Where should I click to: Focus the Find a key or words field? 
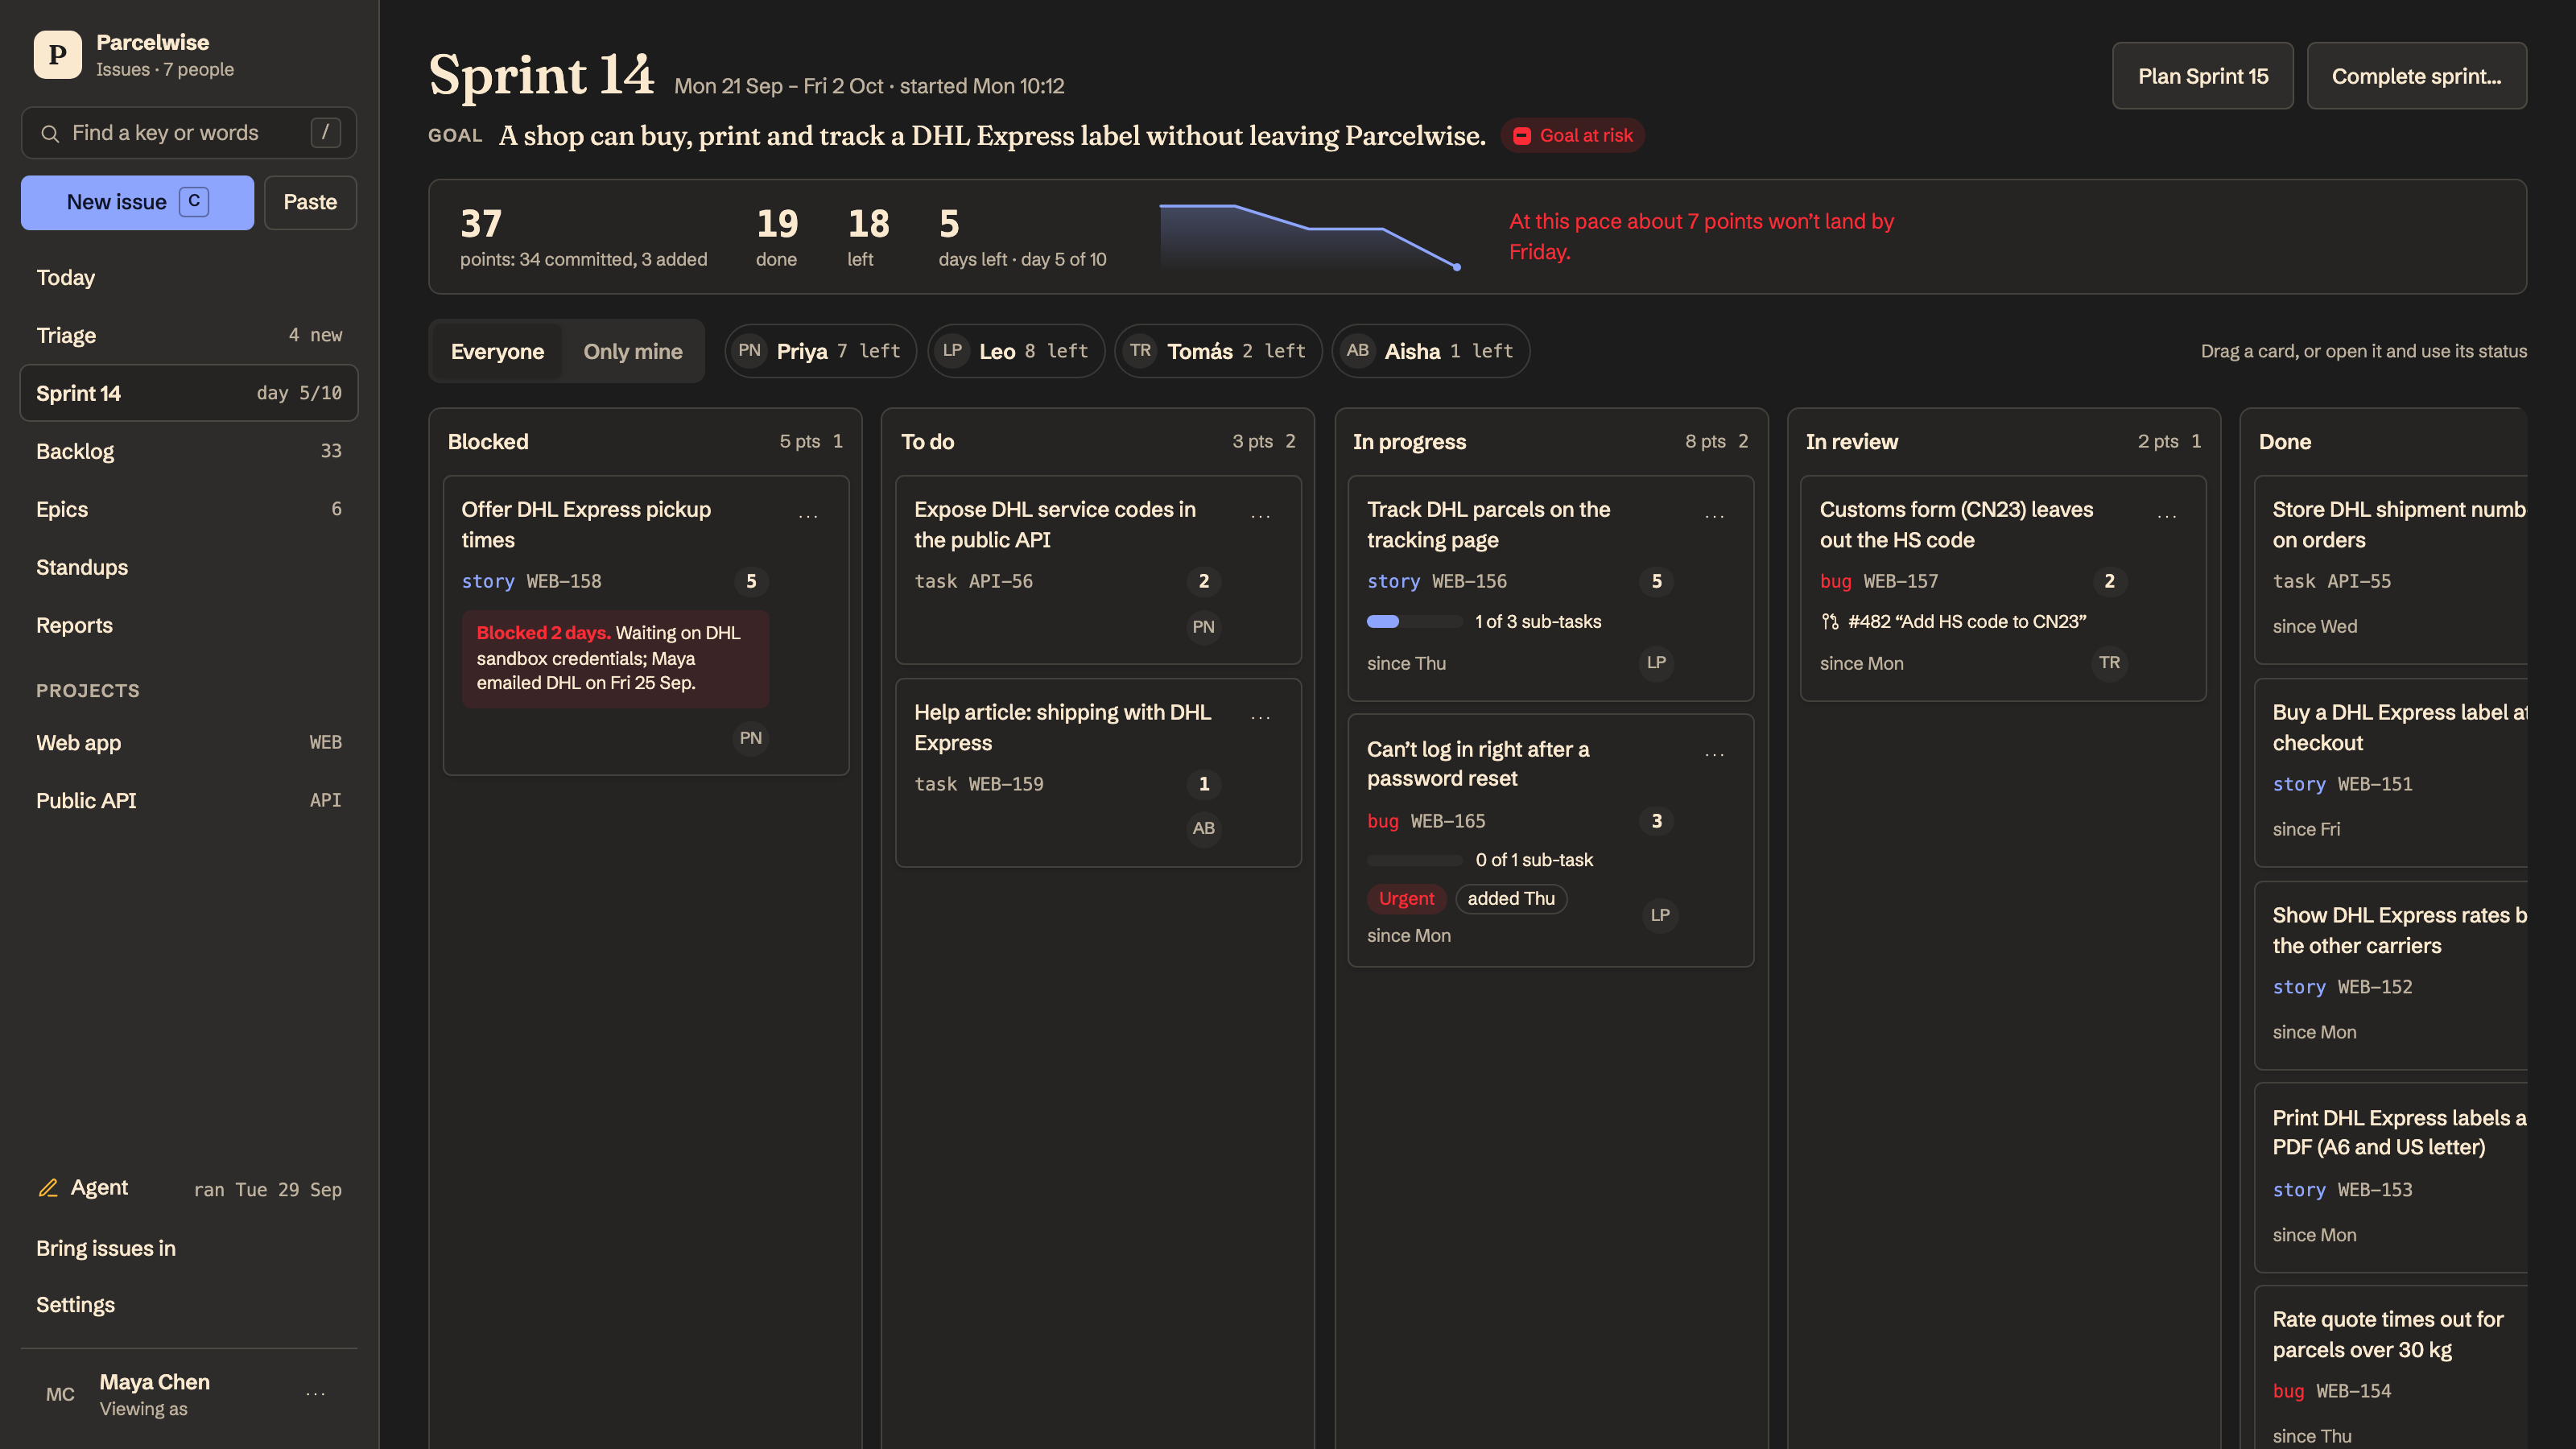point(189,133)
